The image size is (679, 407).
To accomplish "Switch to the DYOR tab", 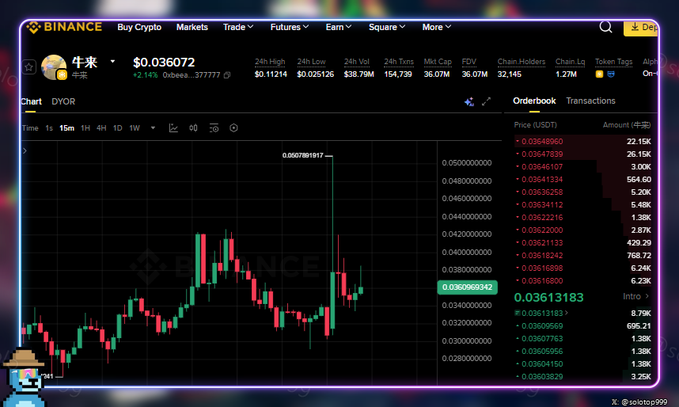I will tap(63, 102).
